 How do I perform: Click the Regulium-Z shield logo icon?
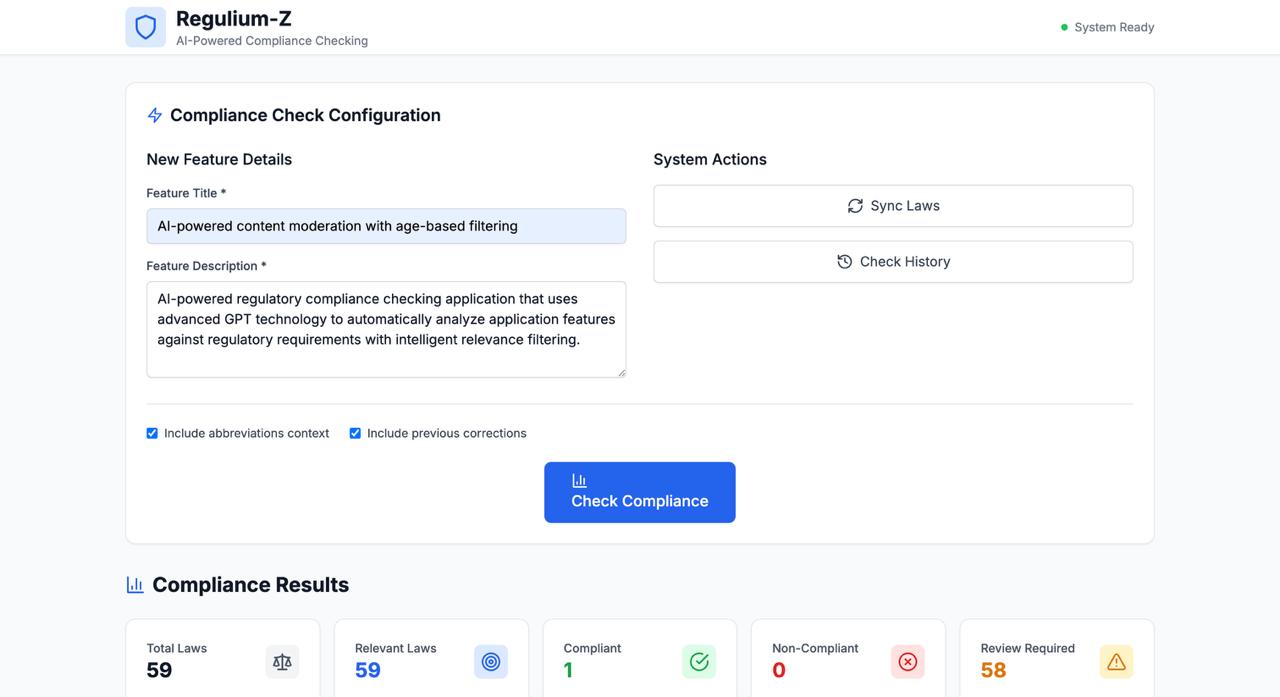point(145,27)
